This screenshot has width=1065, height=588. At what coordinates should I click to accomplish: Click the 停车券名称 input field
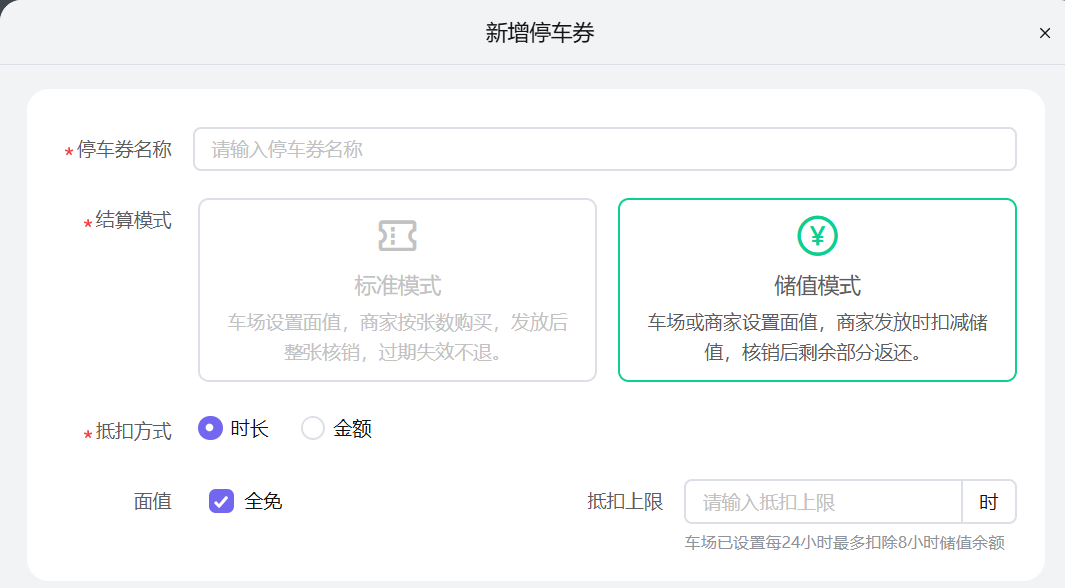pos(604,148)
